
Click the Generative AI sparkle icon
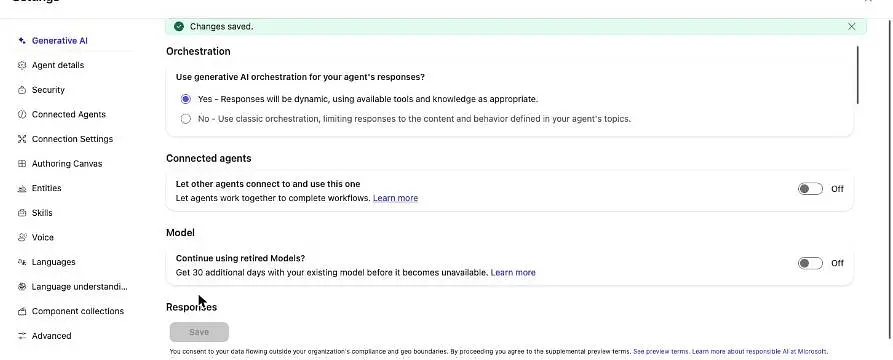[x=22, y=40]
